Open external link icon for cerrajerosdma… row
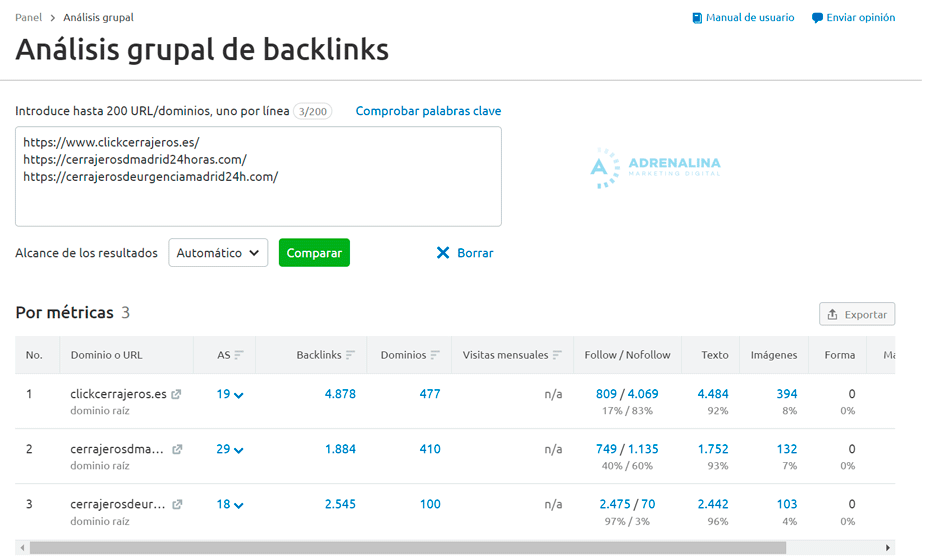The image size is (940, 559). 177,449
